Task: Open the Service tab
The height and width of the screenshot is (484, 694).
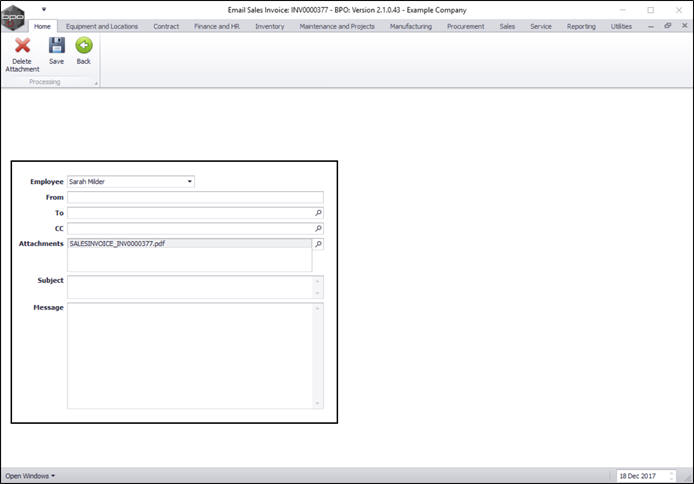Action: tap(541, 26)
